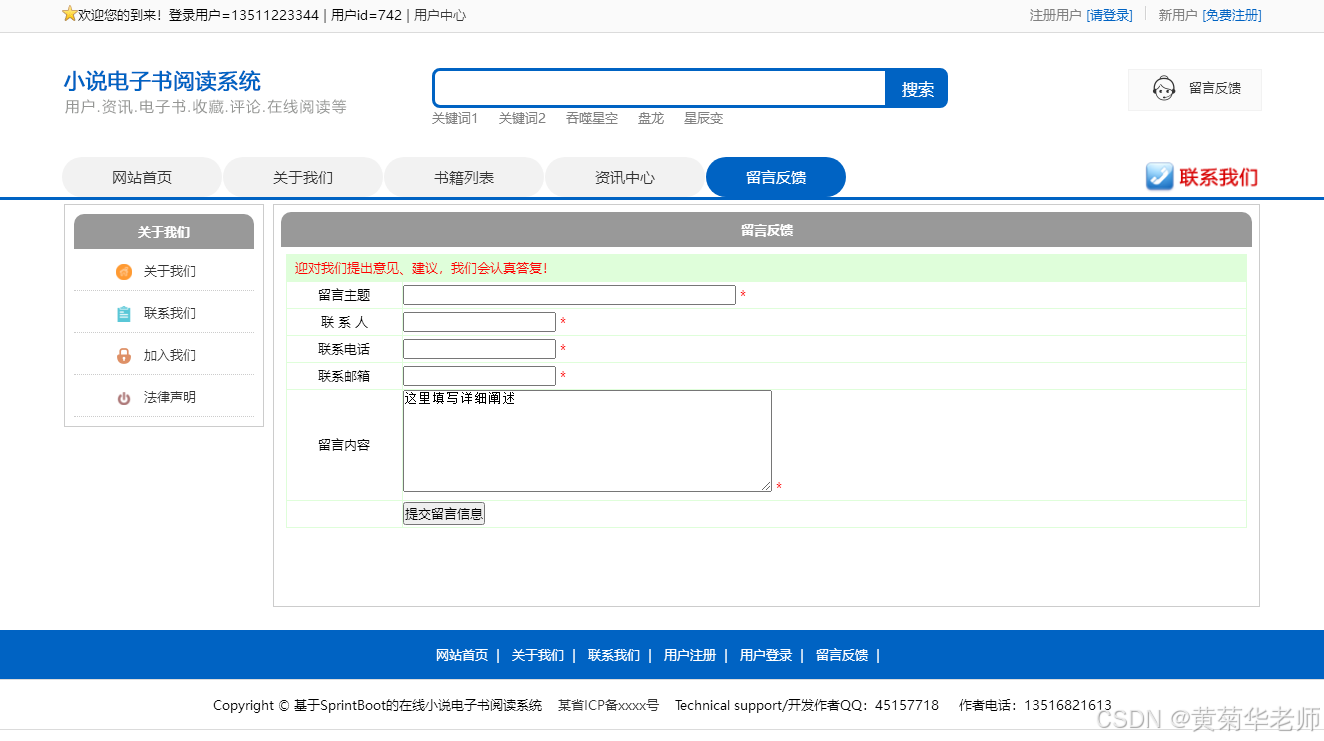Submit the form with 提交留言信息 button
This screenshot has width=1324, height=741.
point(444,514)
